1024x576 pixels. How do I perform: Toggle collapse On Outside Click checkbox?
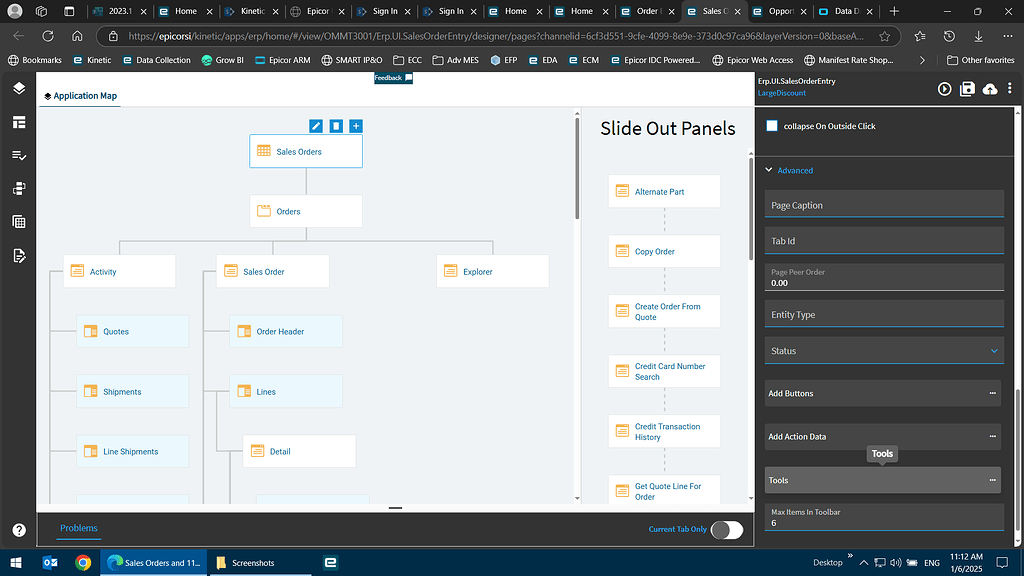click(772, 126)
